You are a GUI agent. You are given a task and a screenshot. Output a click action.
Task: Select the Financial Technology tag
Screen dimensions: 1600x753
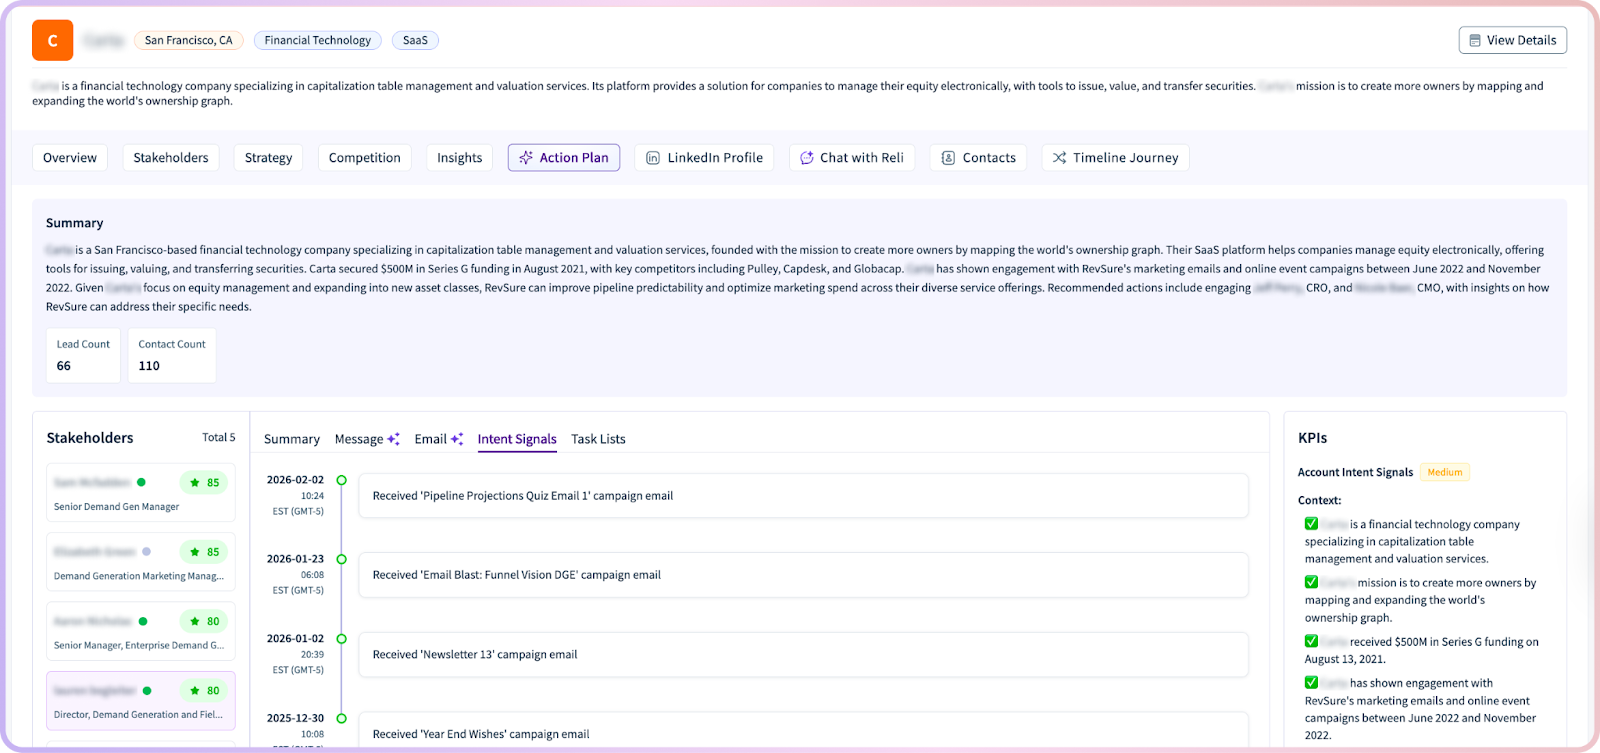click(x=317, y=40)
